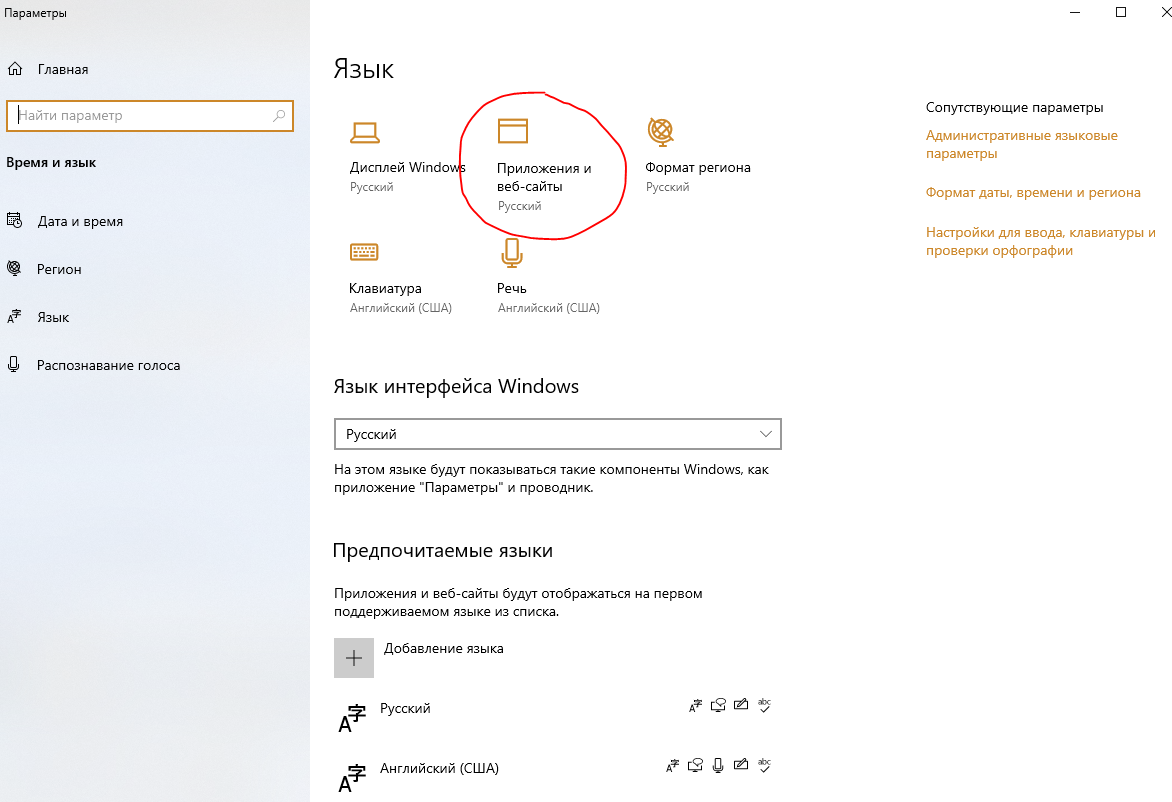This screenshot has width=1172, height=802.
Task: Click the Русский language row icon
Action: click(x=352, y=718)
